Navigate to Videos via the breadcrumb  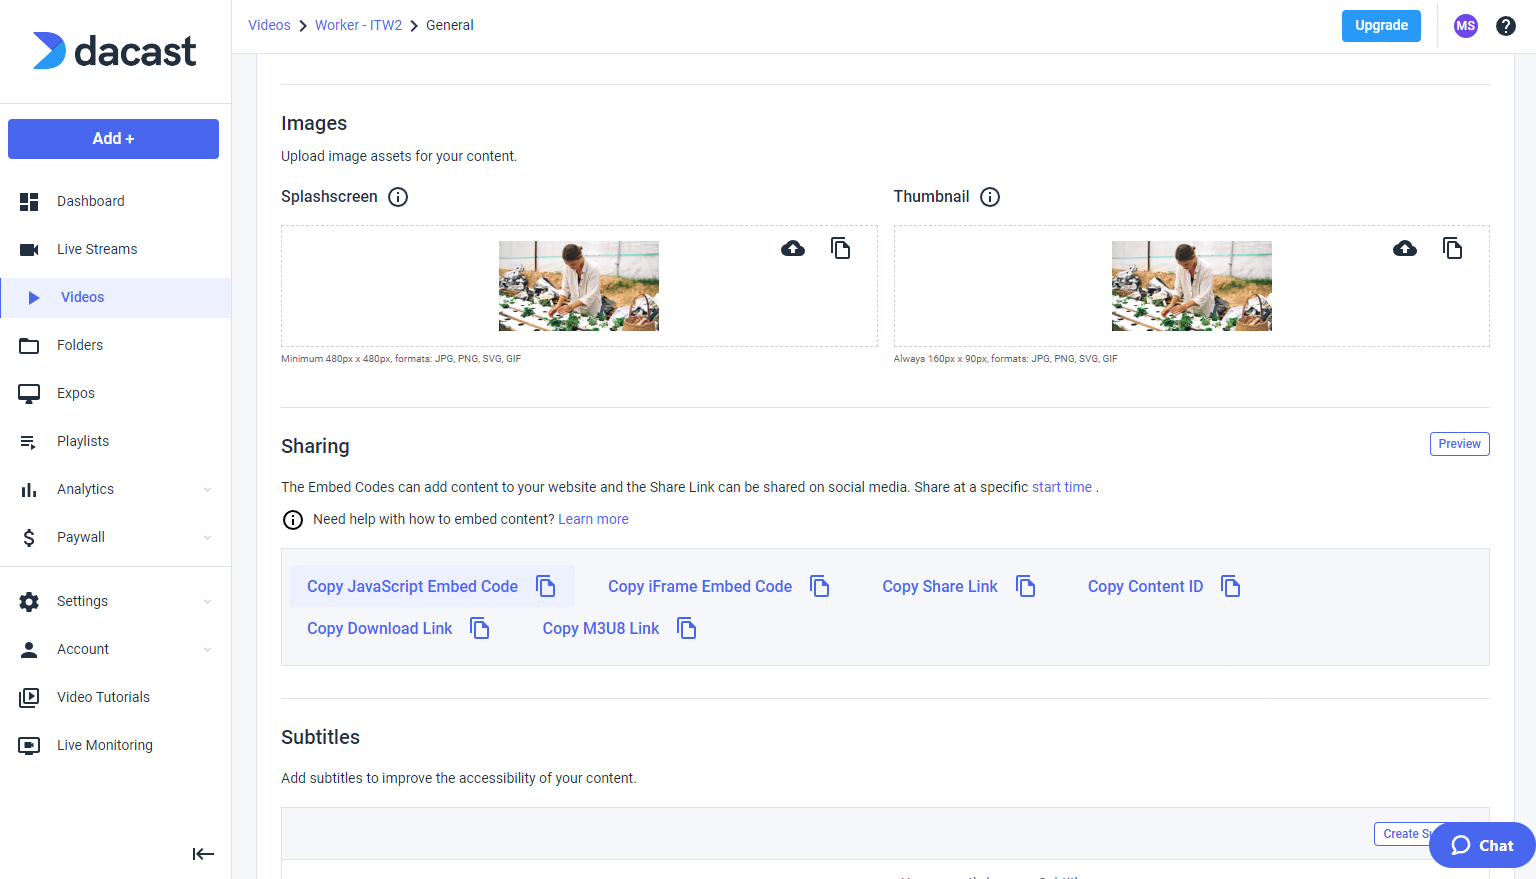[269, 25]
